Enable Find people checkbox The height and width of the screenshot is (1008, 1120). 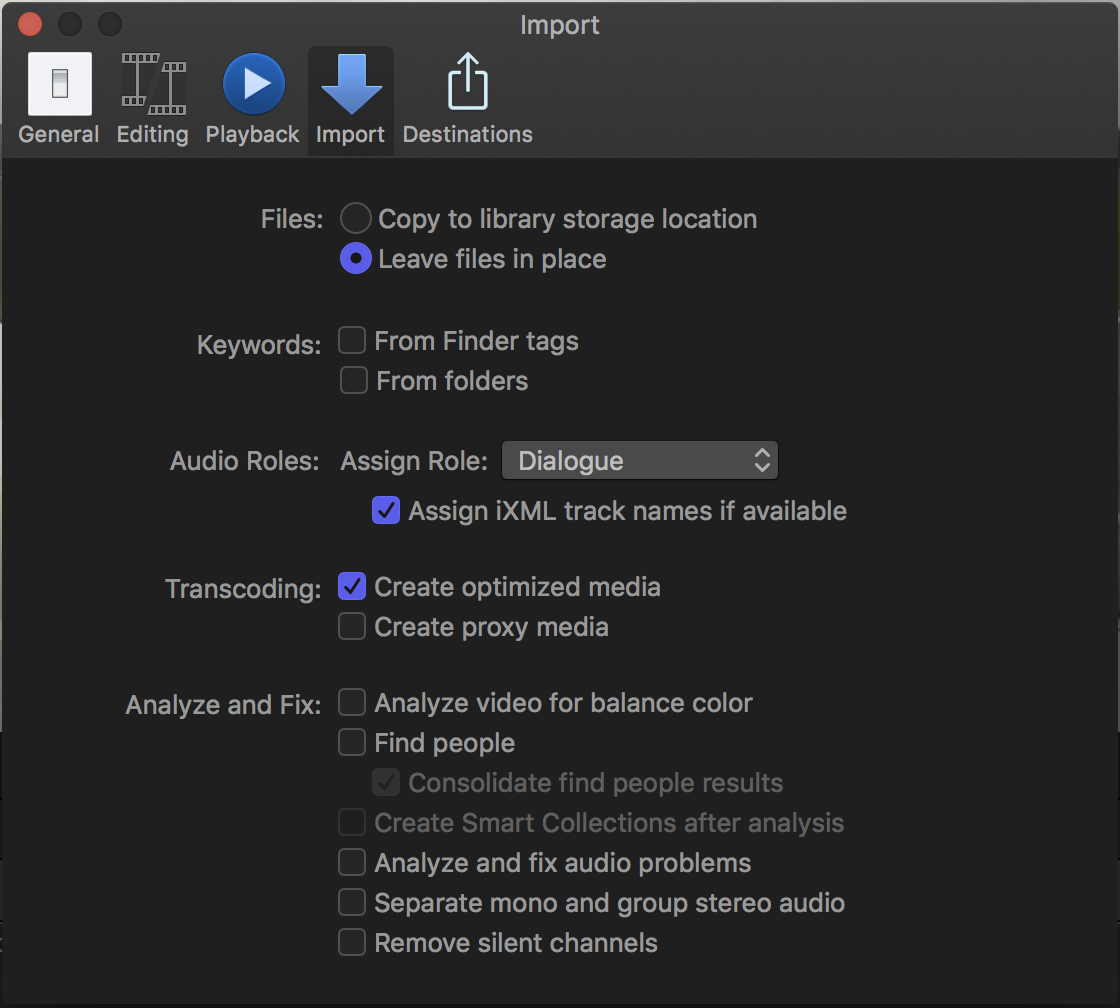[352, 742]
